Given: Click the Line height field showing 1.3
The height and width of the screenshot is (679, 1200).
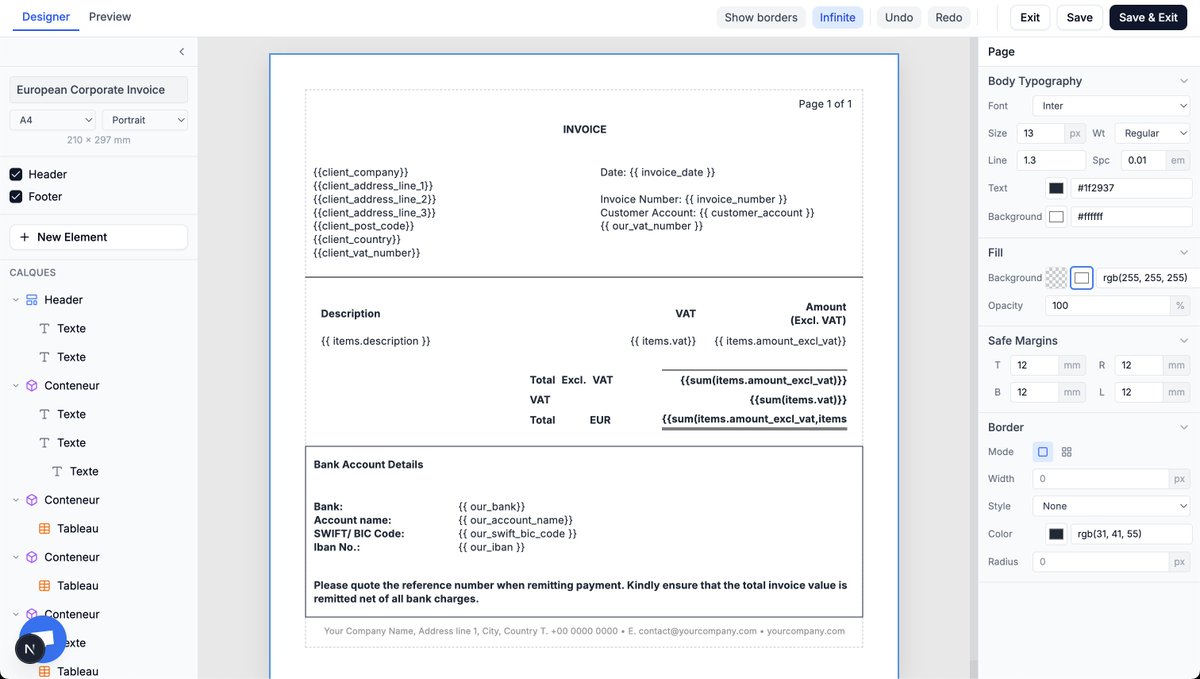Looking at the screenshot, I should pos(1051,160).
